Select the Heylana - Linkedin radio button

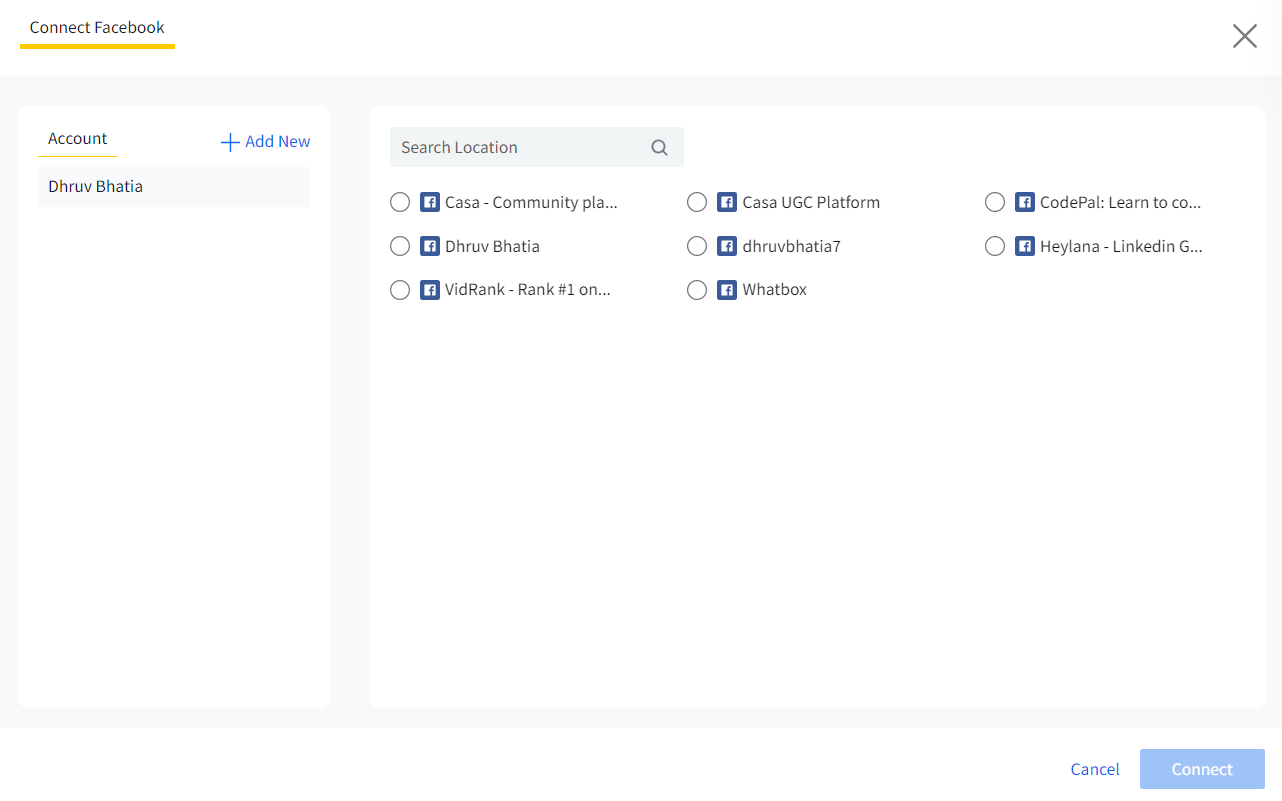point(995,246)
